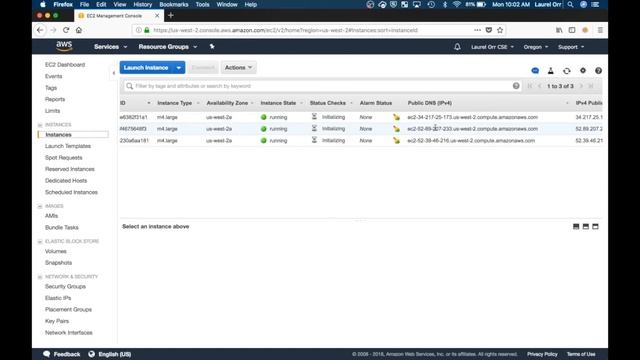The width and height of the screenshot is (640, 360).
Task: Collapse the ELASTIC BLOCK STORE section
Action: (x=40, y=242)
